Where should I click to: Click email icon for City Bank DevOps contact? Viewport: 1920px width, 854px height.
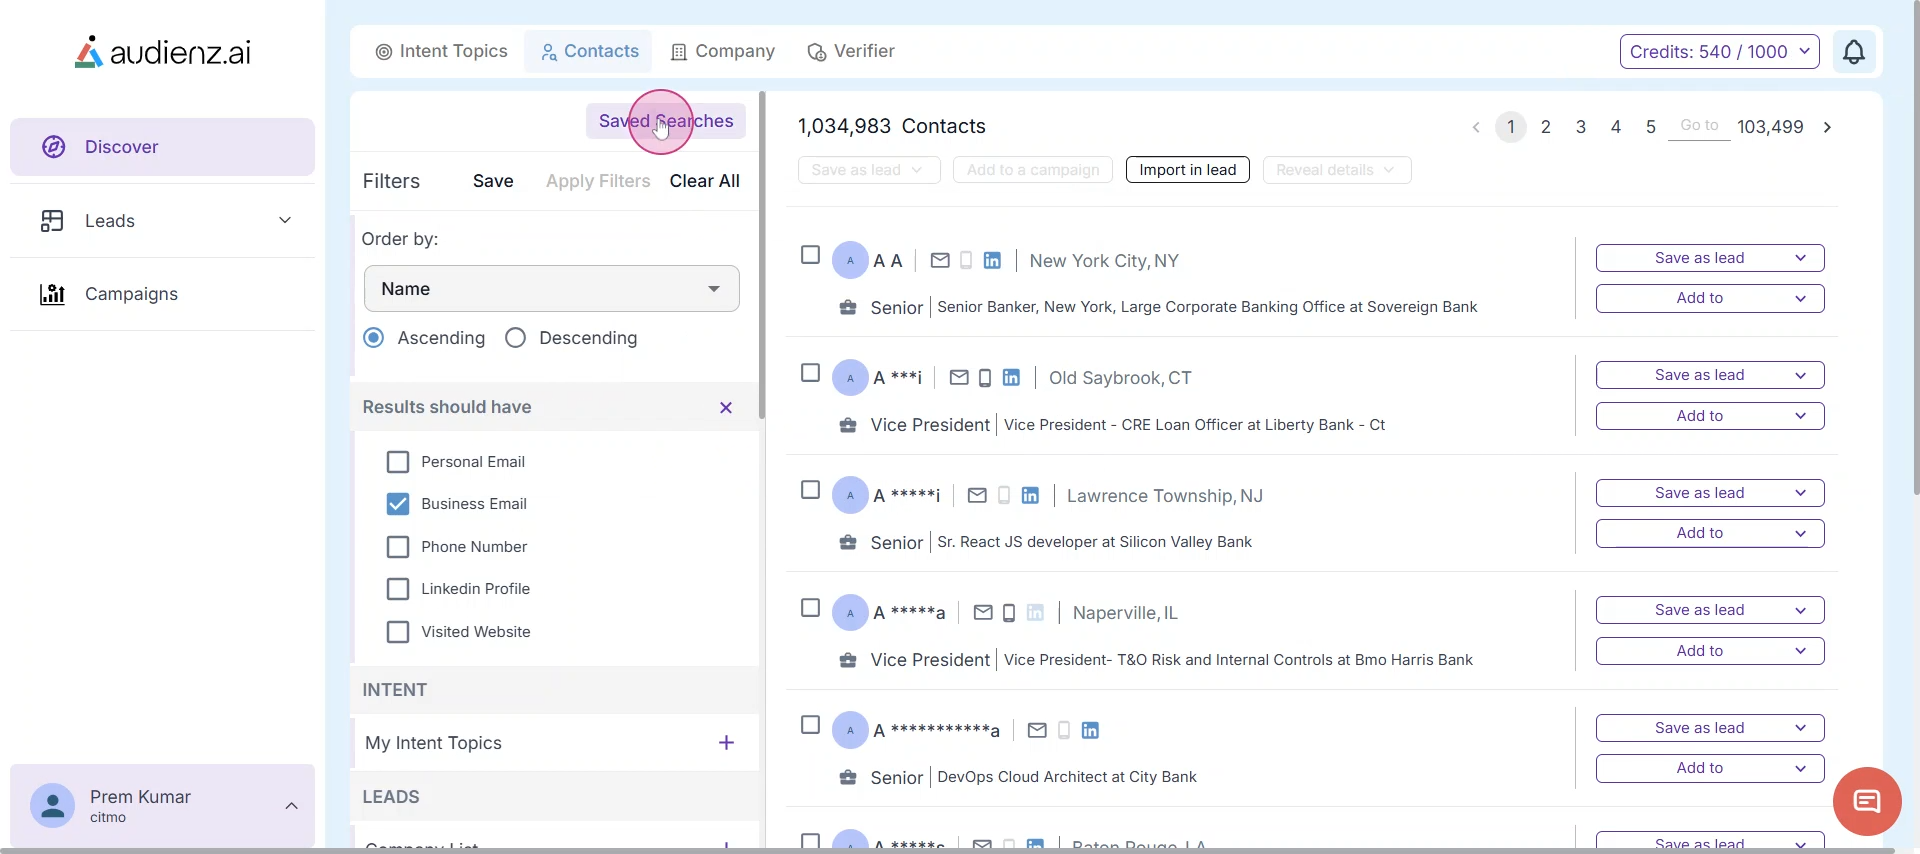[1037, 731]
